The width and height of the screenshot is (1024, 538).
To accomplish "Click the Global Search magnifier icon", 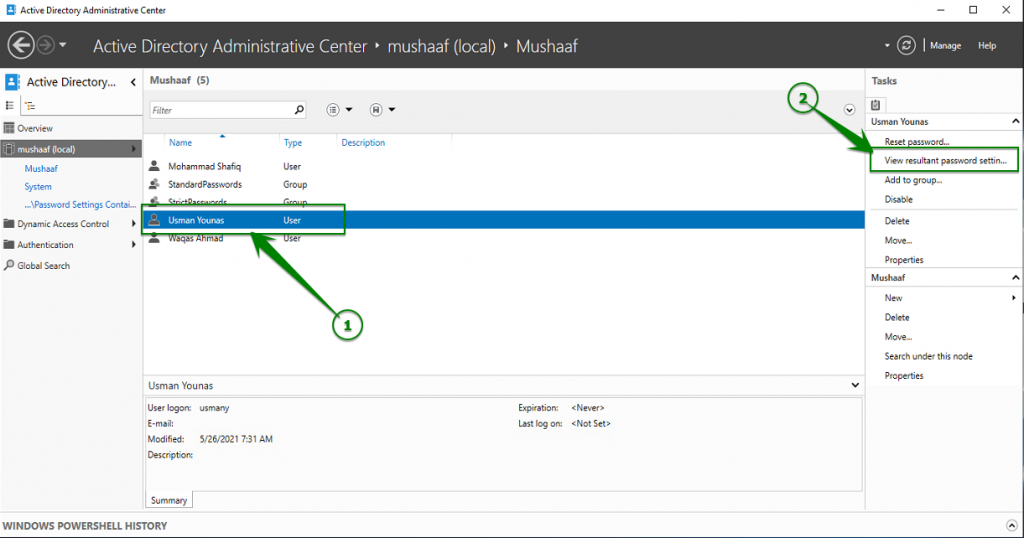I will click(x=8, y=265).
